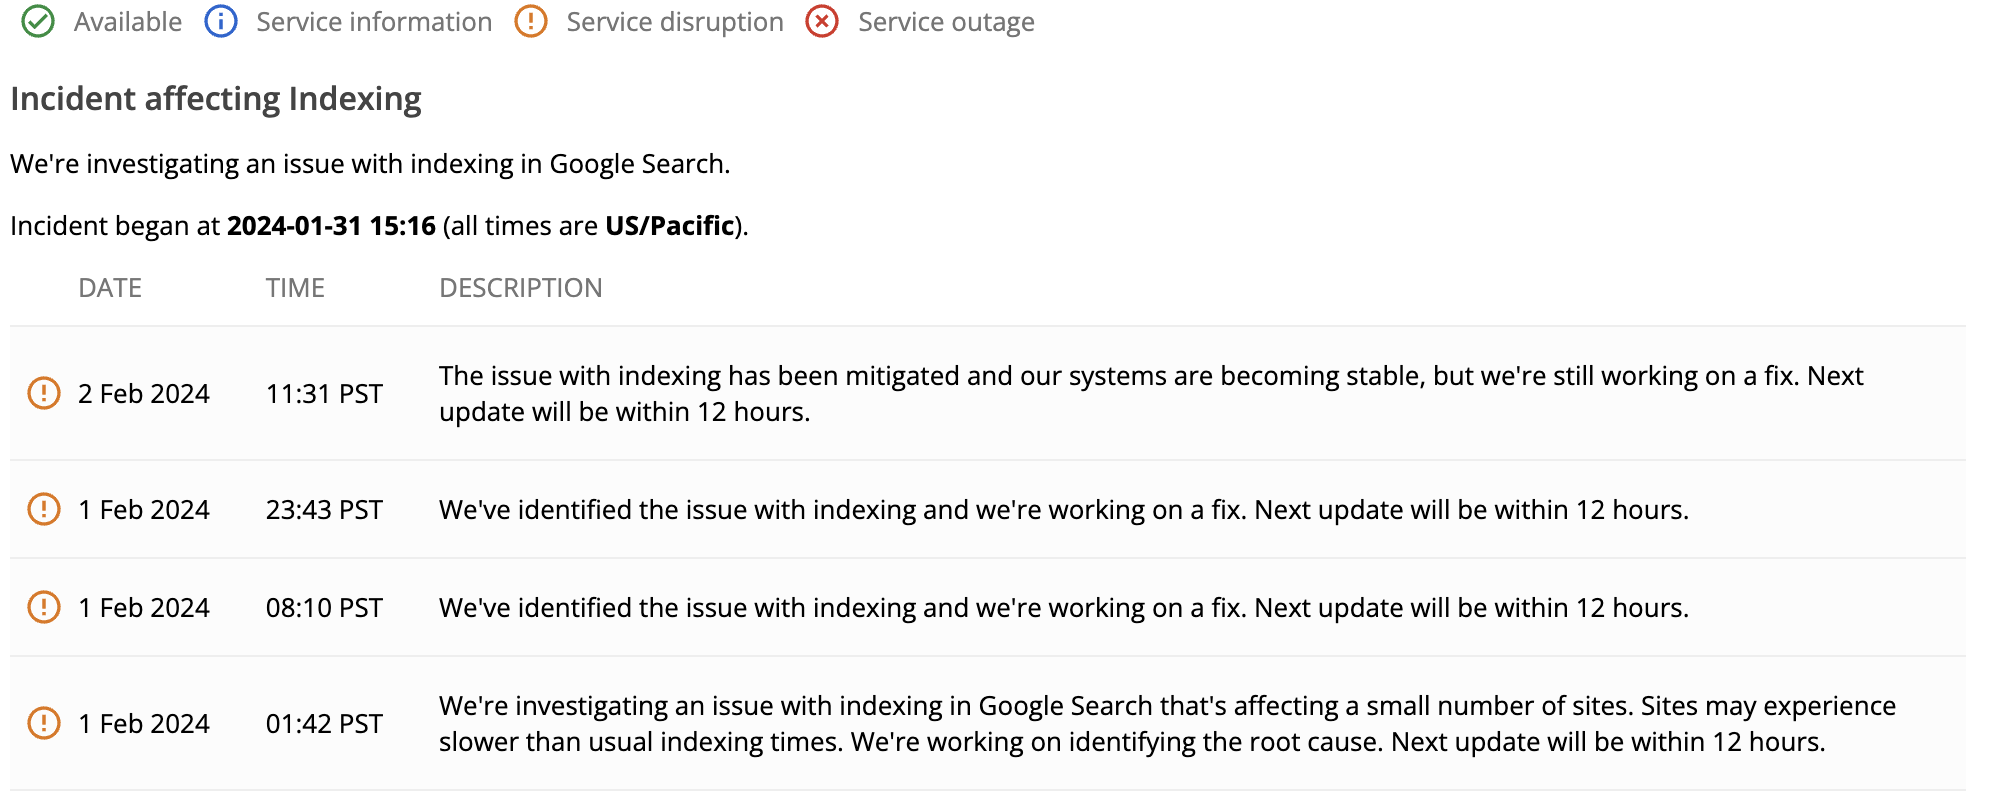This screenshot has width=1990, height=798.
Task: Click the TIME column header
Action: 294,288
